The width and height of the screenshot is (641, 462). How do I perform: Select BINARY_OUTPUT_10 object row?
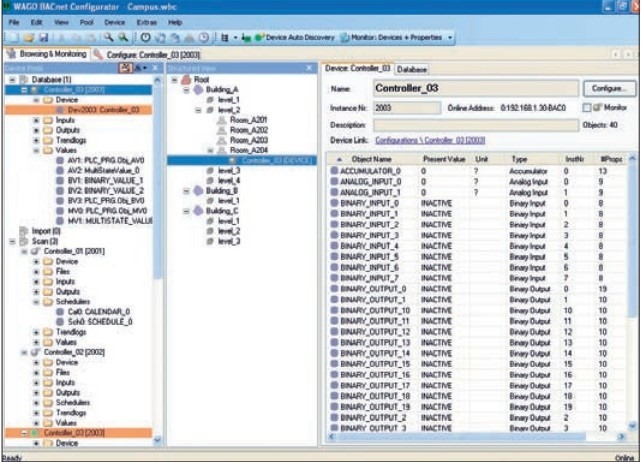point(477,310)
